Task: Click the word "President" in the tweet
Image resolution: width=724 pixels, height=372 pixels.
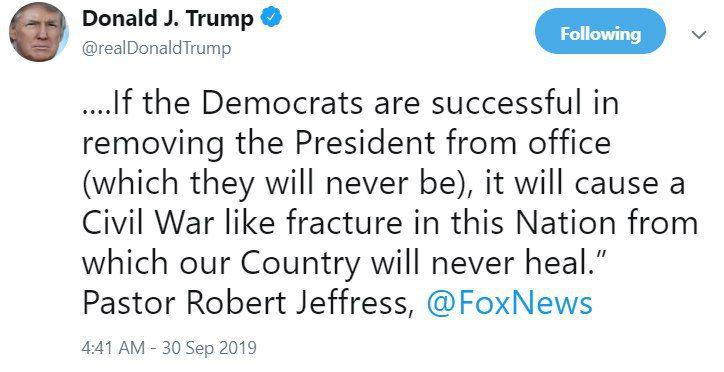Action: point(364,143)
